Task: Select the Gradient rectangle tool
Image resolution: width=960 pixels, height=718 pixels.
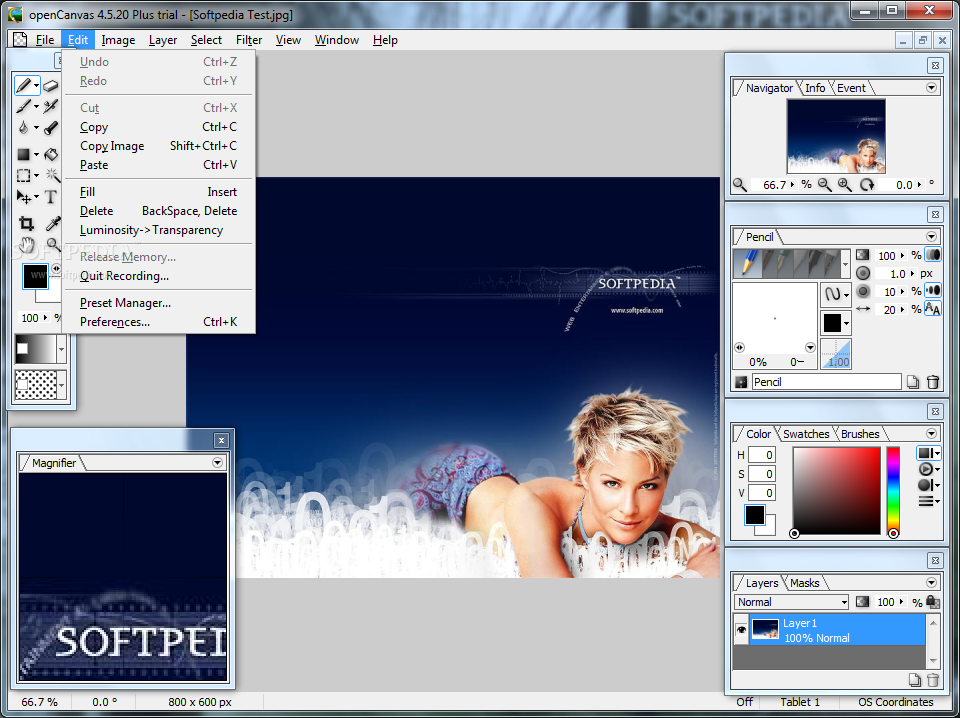Action: click(x=24, y=154)
